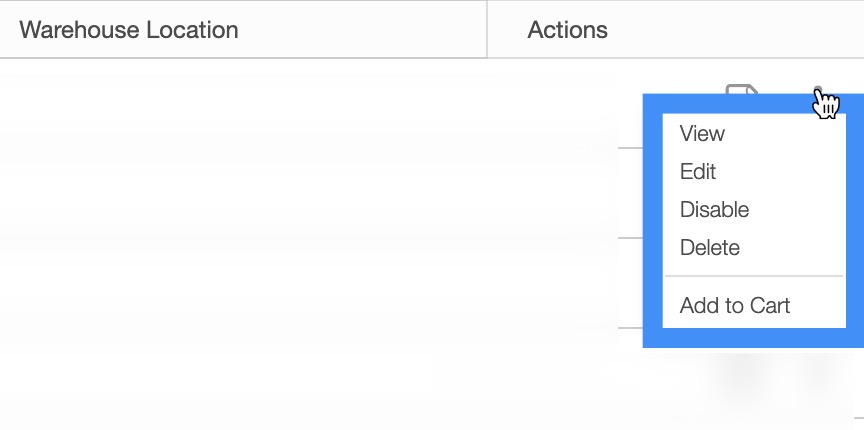Choose View from the context menu

(702, 133)
